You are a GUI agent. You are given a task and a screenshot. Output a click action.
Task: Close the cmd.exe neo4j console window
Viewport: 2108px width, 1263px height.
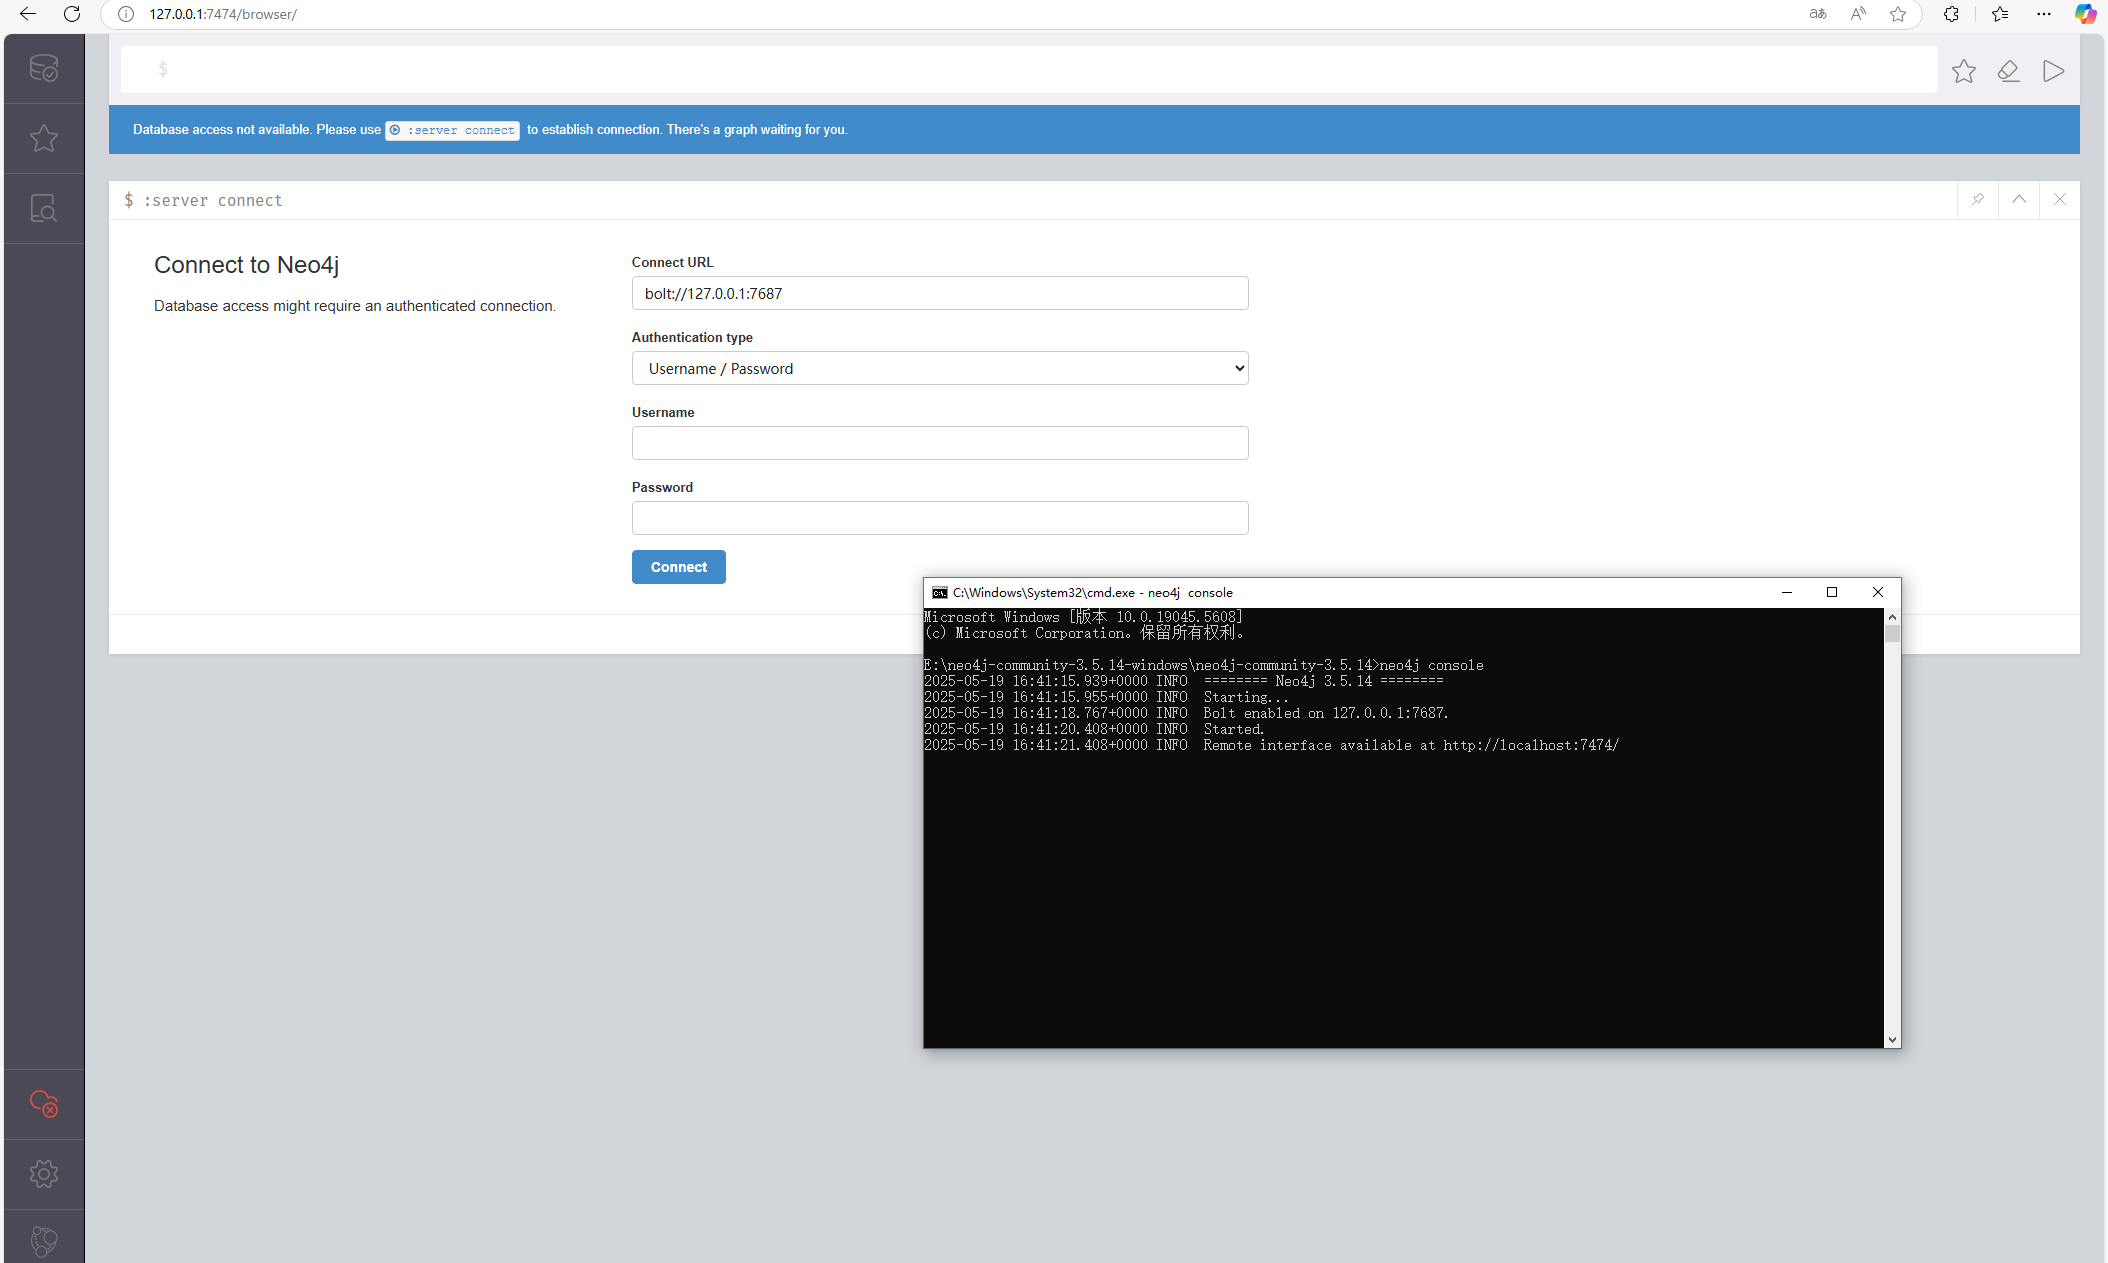[x=1878, y=592]
